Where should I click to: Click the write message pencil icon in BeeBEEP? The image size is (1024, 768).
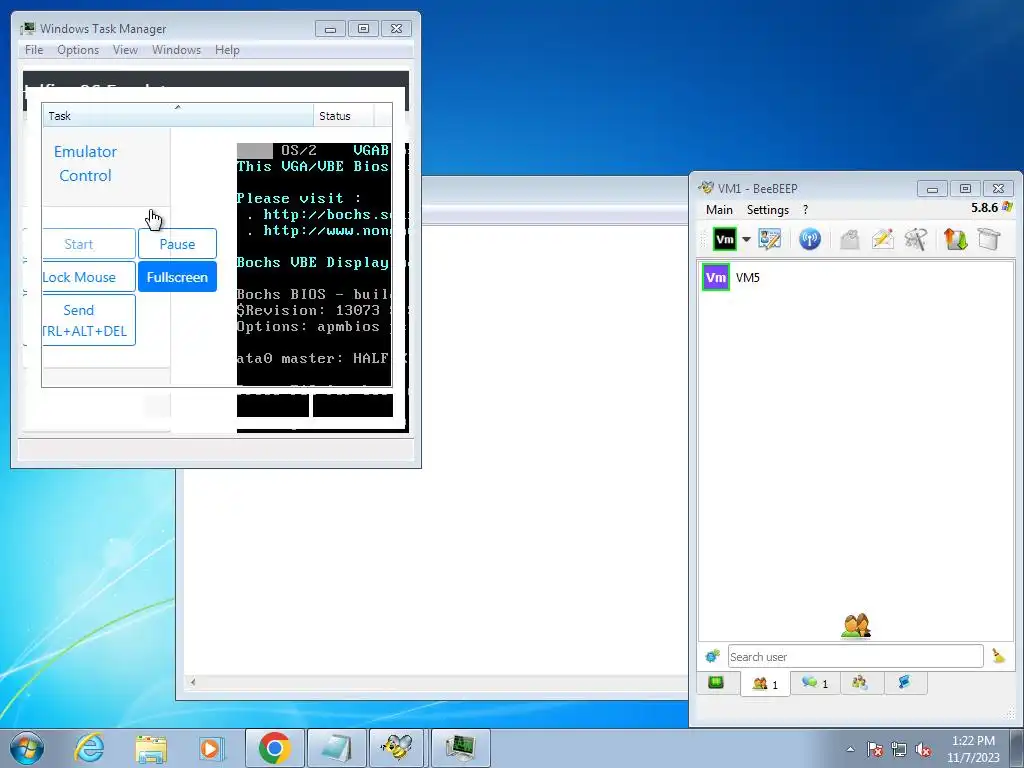[883, 240]
